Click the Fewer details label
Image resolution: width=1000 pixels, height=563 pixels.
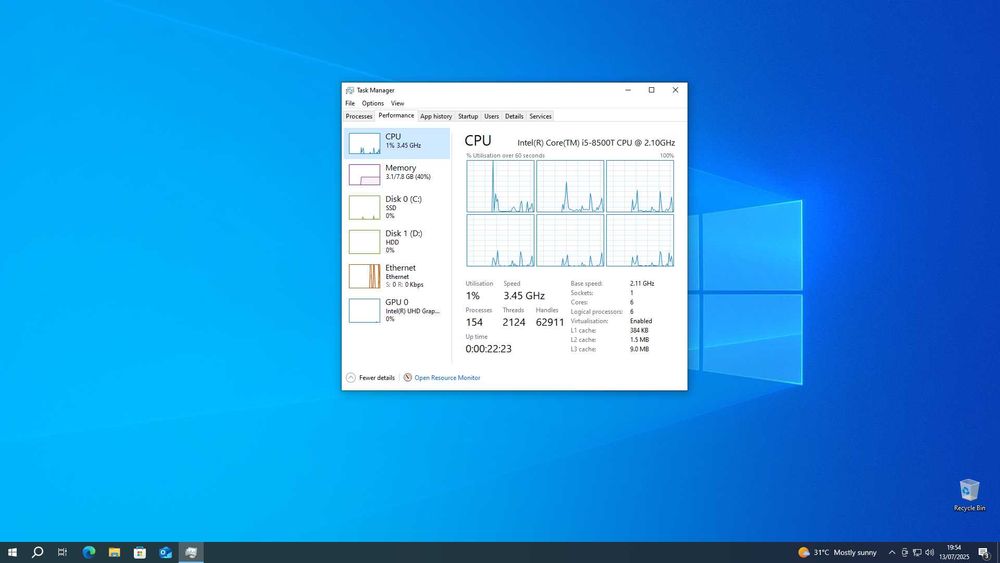click(x=377, y=377)
